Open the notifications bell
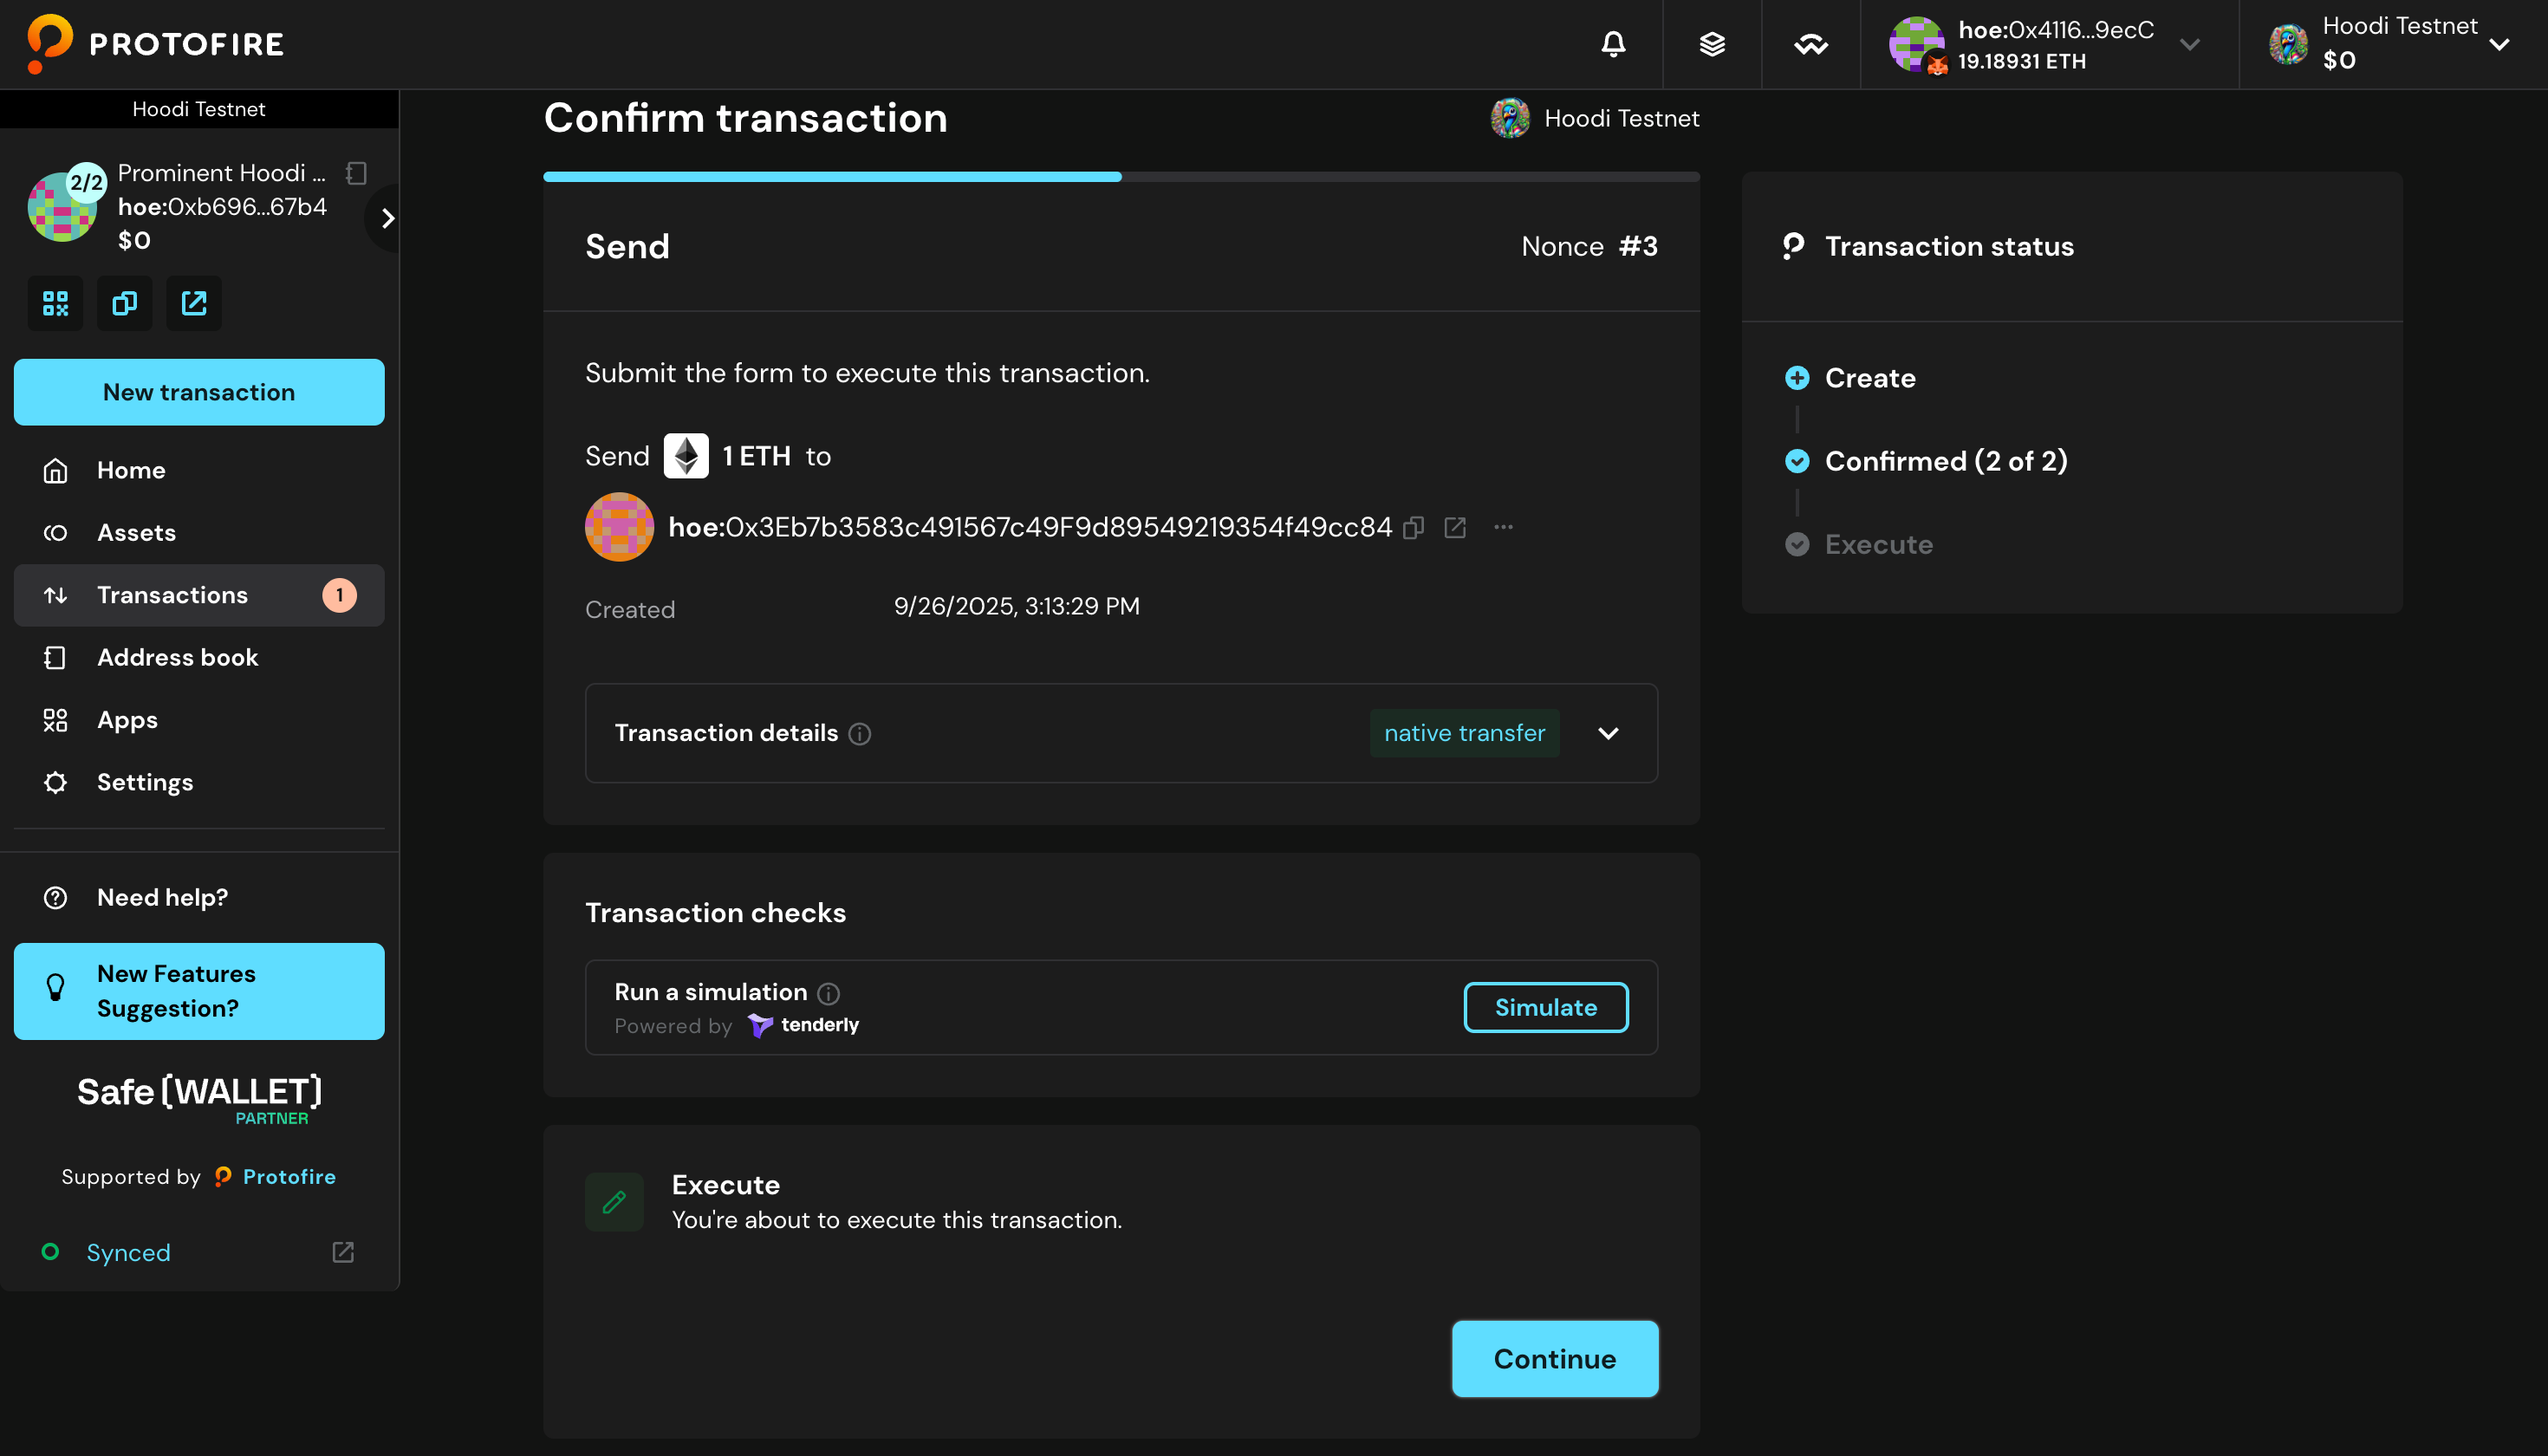 click(1613, 44)
